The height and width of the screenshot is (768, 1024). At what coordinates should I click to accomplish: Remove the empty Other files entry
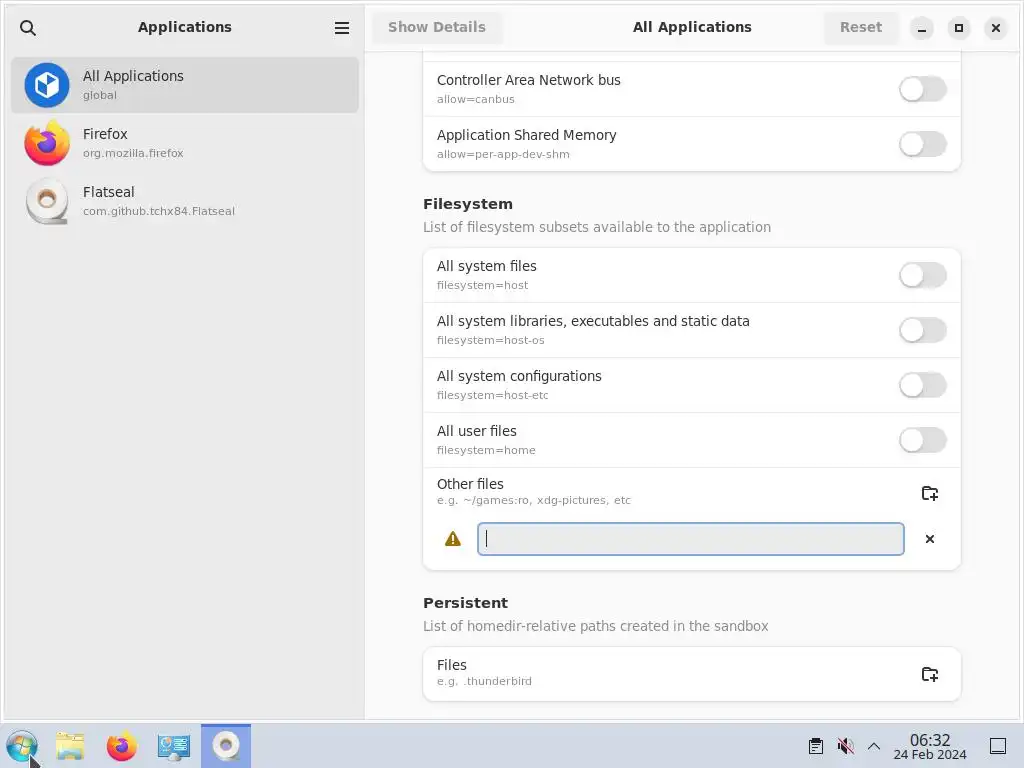930,539
